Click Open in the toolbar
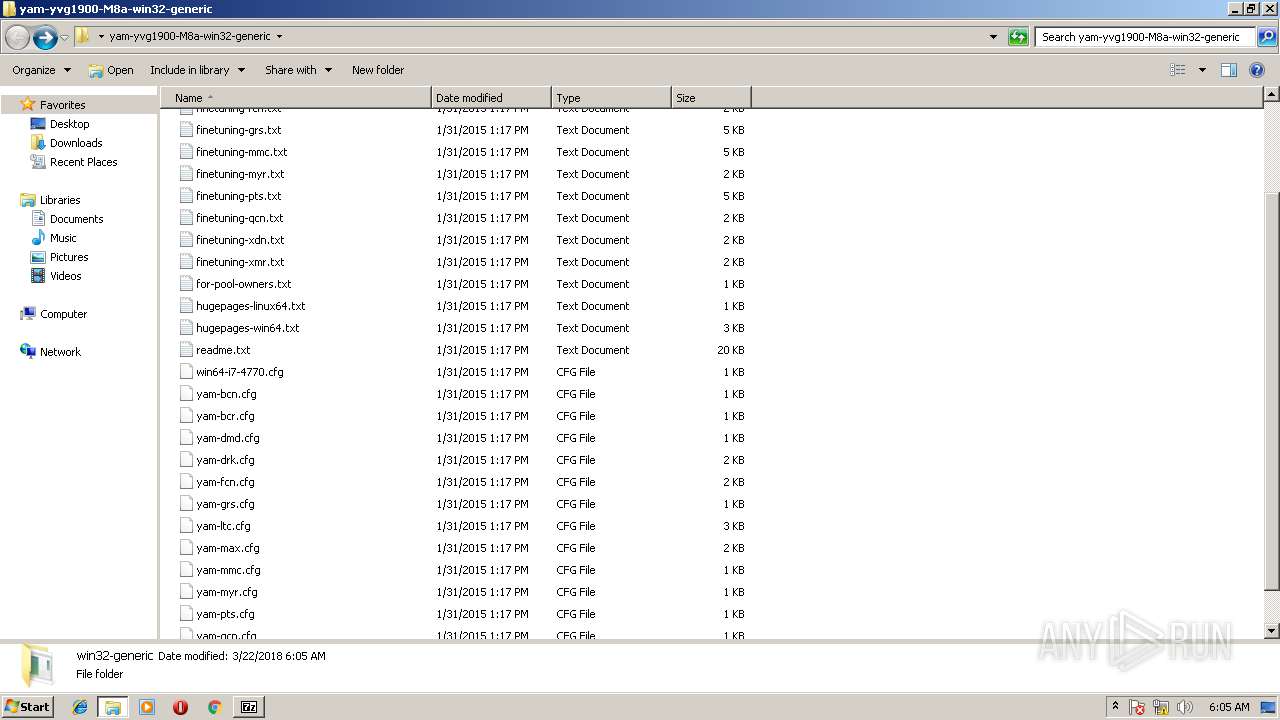Viewport: 1280px width, 720px height. pyautogui.click(x=111, y=70)
